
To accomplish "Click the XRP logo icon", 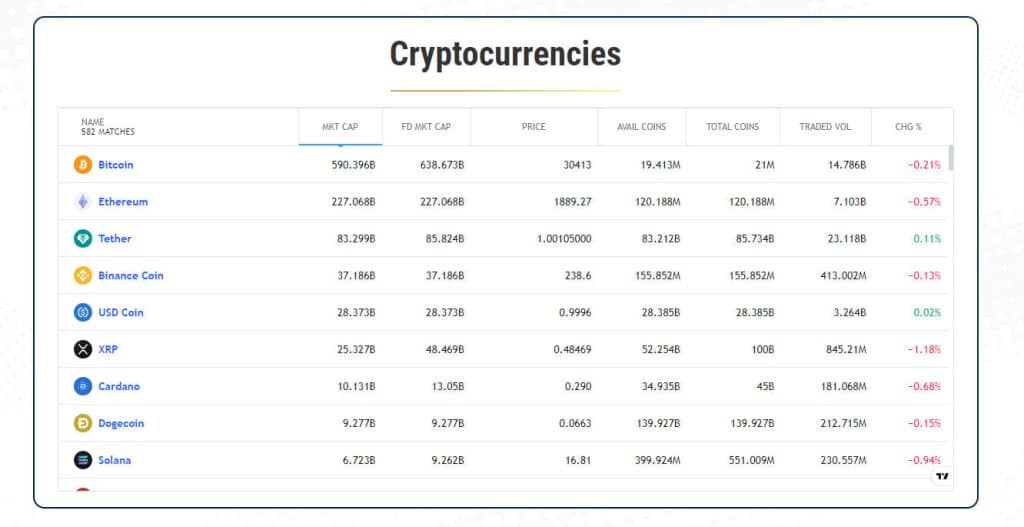I will tap(83, 350).
